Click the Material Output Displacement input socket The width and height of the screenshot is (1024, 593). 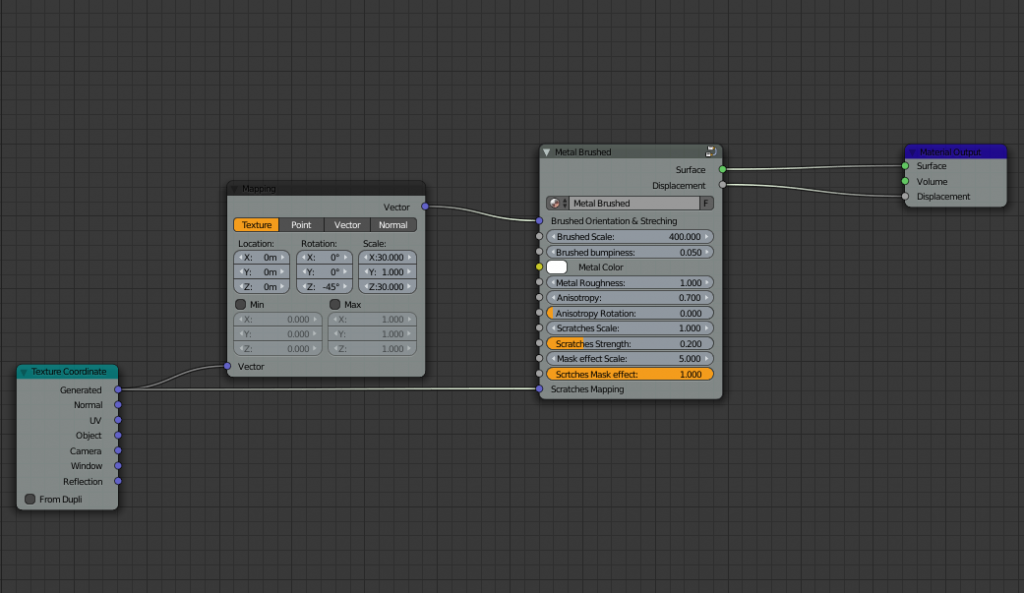905,197
